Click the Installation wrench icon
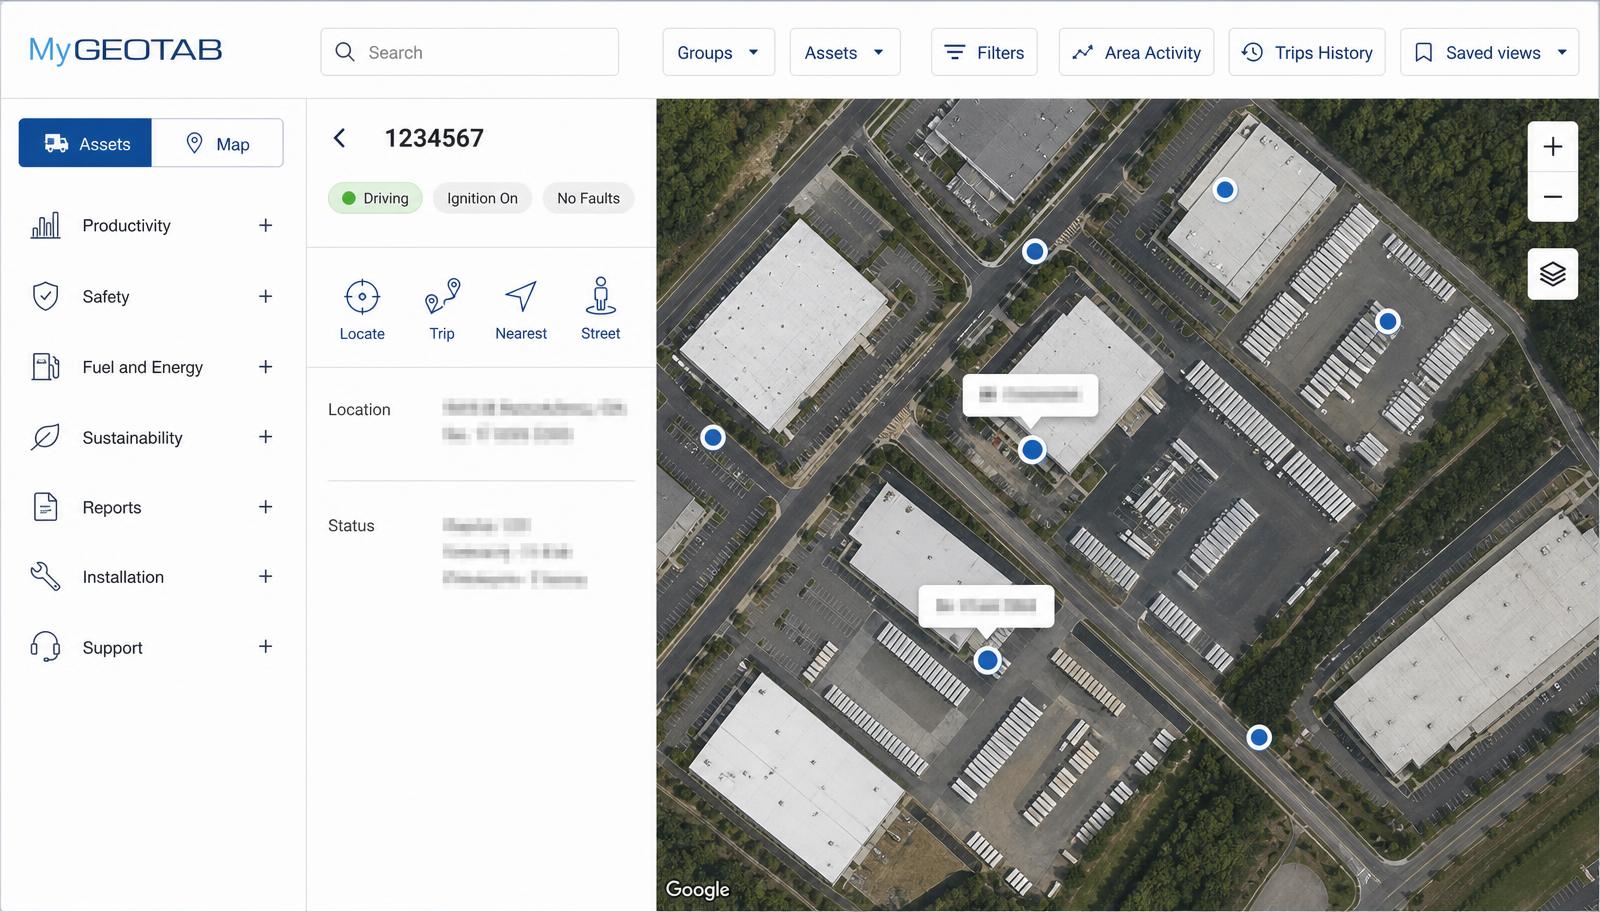The height and width of the screenshot is (912, 1600). [45, 577]
